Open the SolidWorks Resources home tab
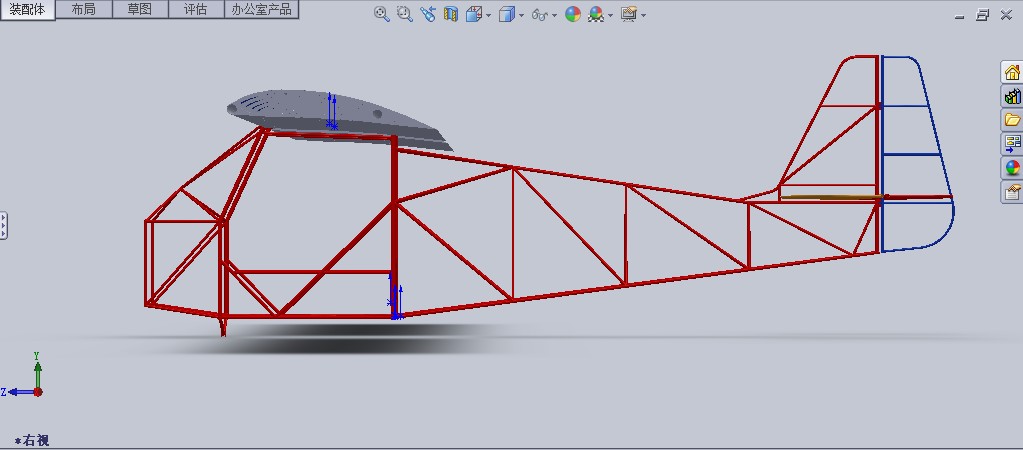 click(x=1012, y=72)
